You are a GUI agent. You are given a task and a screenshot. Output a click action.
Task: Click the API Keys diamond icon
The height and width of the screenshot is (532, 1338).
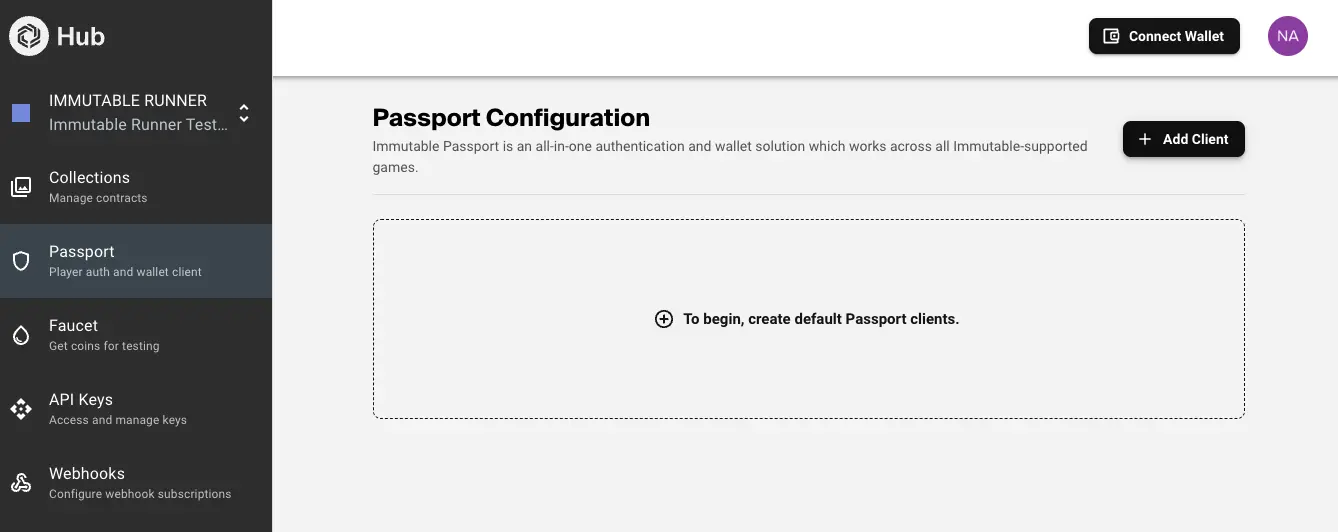(x=21, y=409)
